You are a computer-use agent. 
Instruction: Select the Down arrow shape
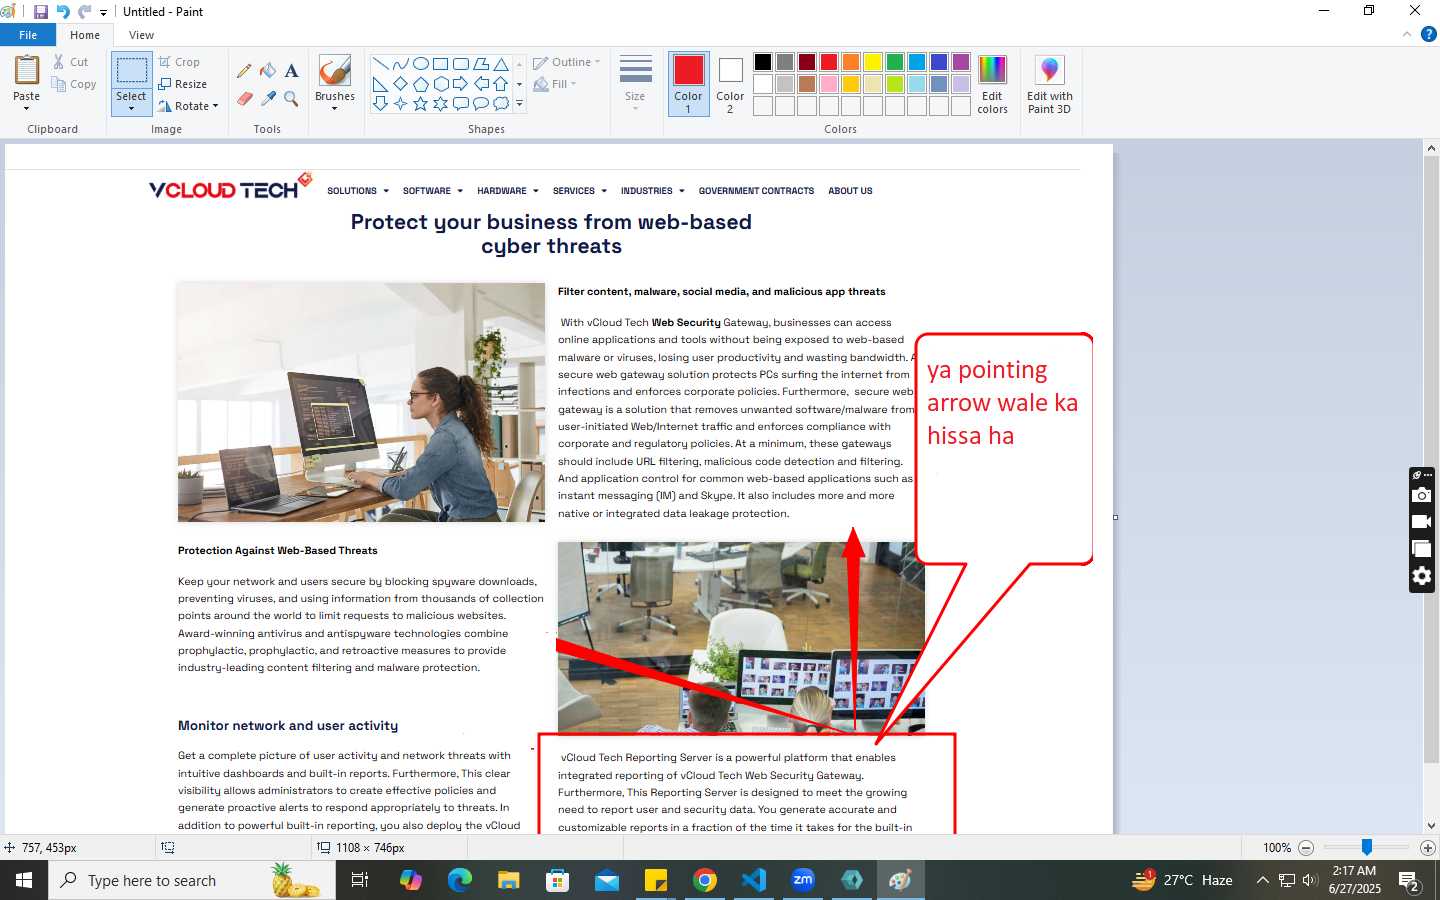coord(380,104)
